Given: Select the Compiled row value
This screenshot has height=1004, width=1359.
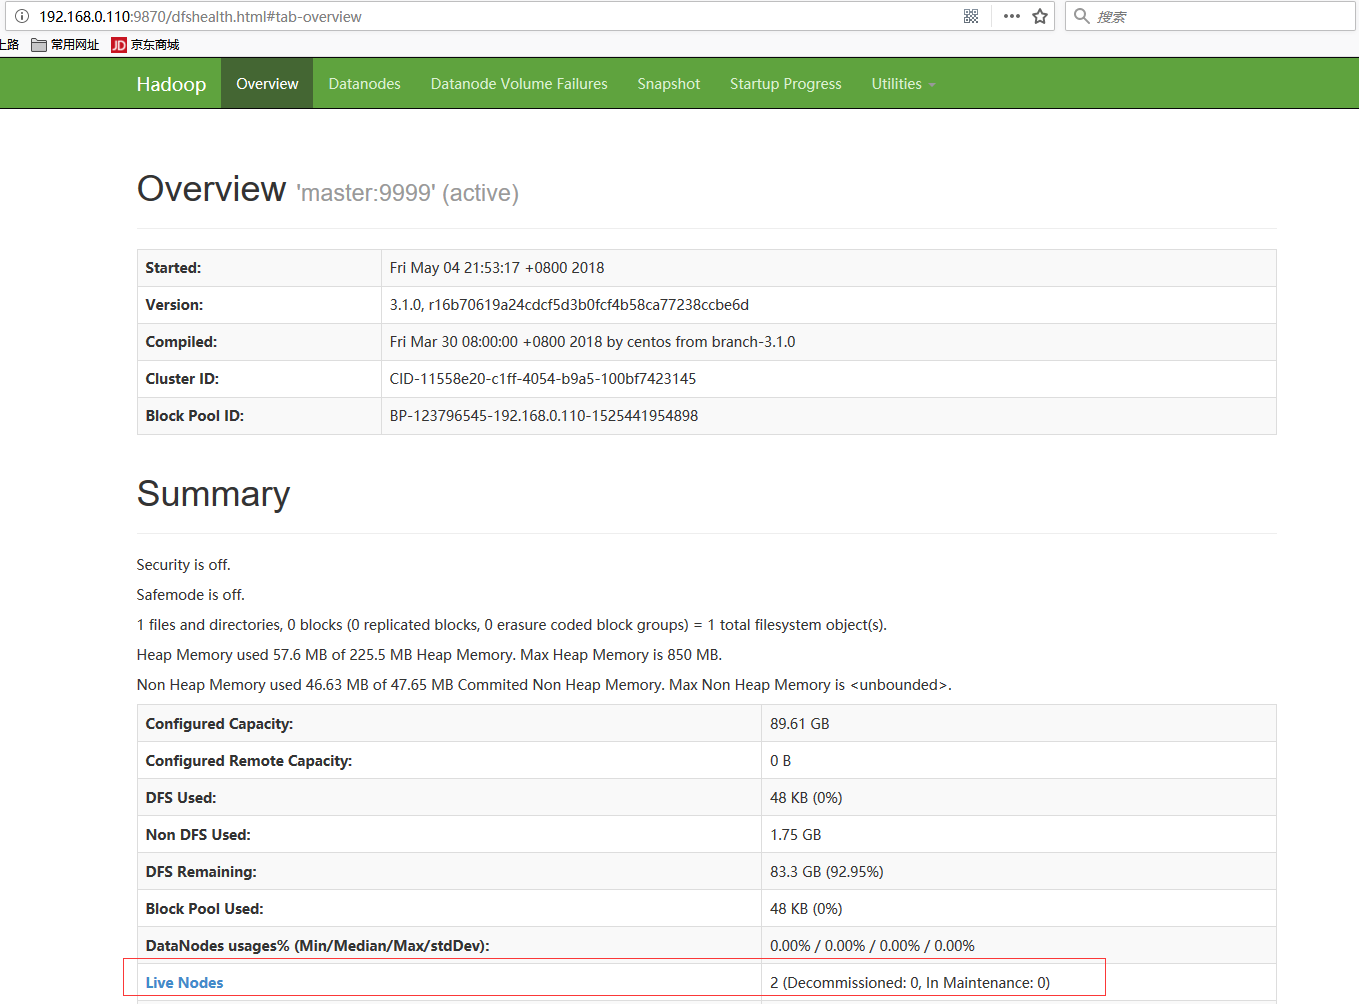Looking at the screenshot, I should [x=592, y=342].
